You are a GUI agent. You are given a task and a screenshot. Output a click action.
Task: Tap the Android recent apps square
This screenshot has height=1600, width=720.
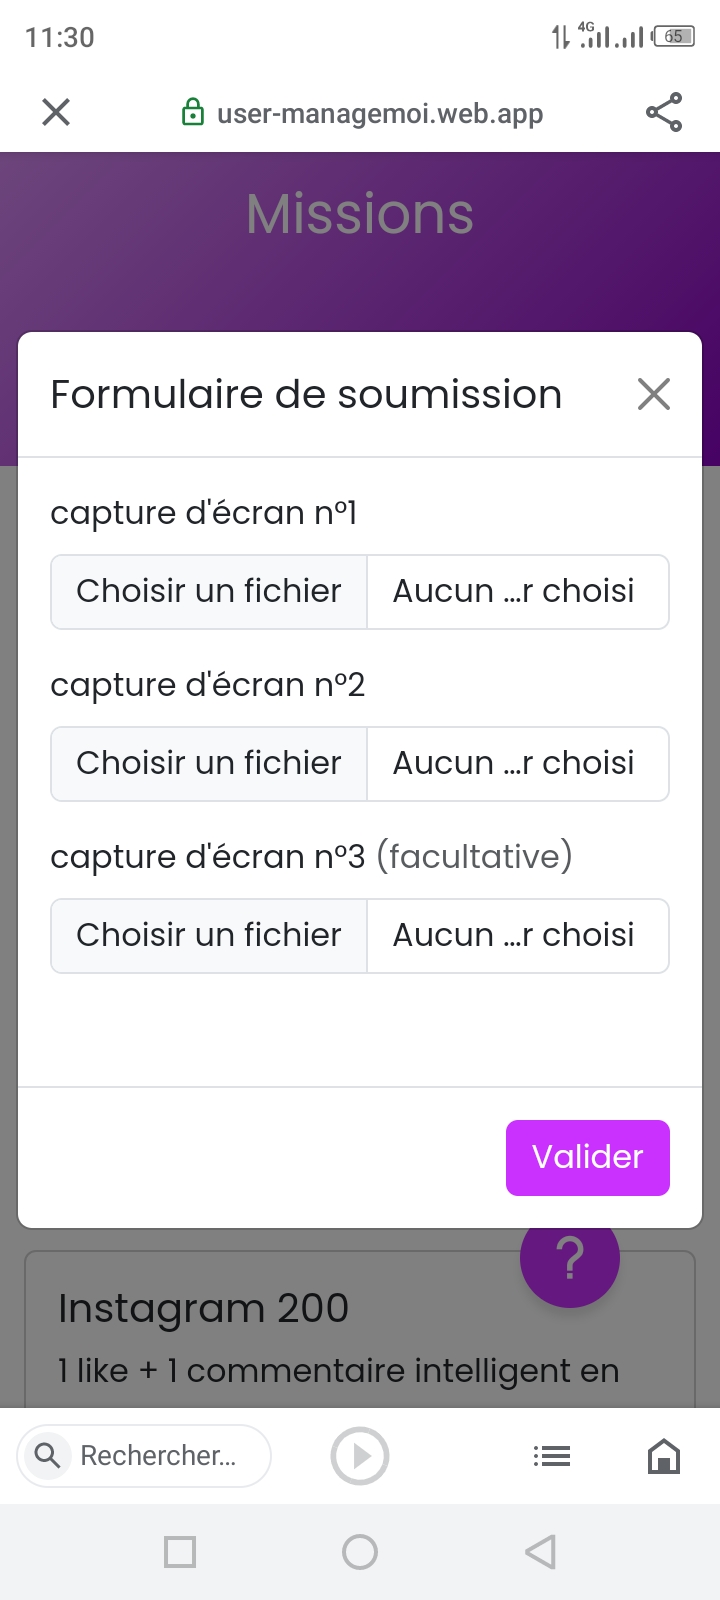tap(180, 1552)
